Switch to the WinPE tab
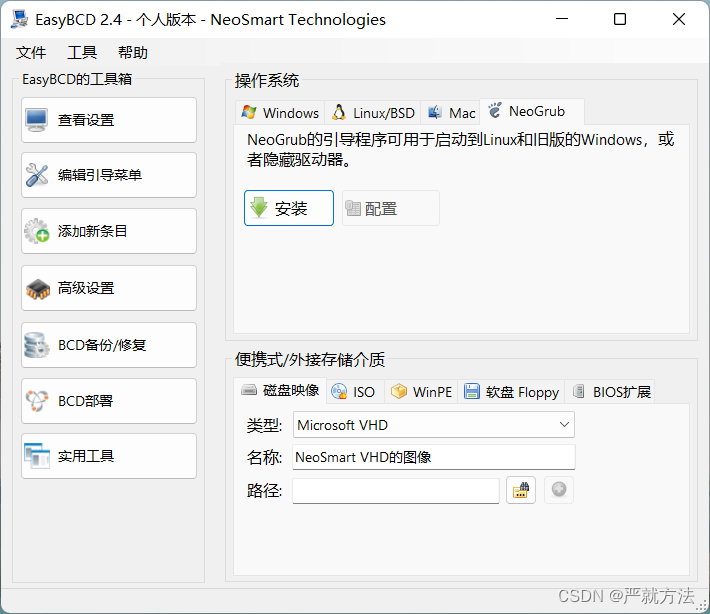This screenshot has height=614, width=710. pyautogui.click(x=421, y=392)
